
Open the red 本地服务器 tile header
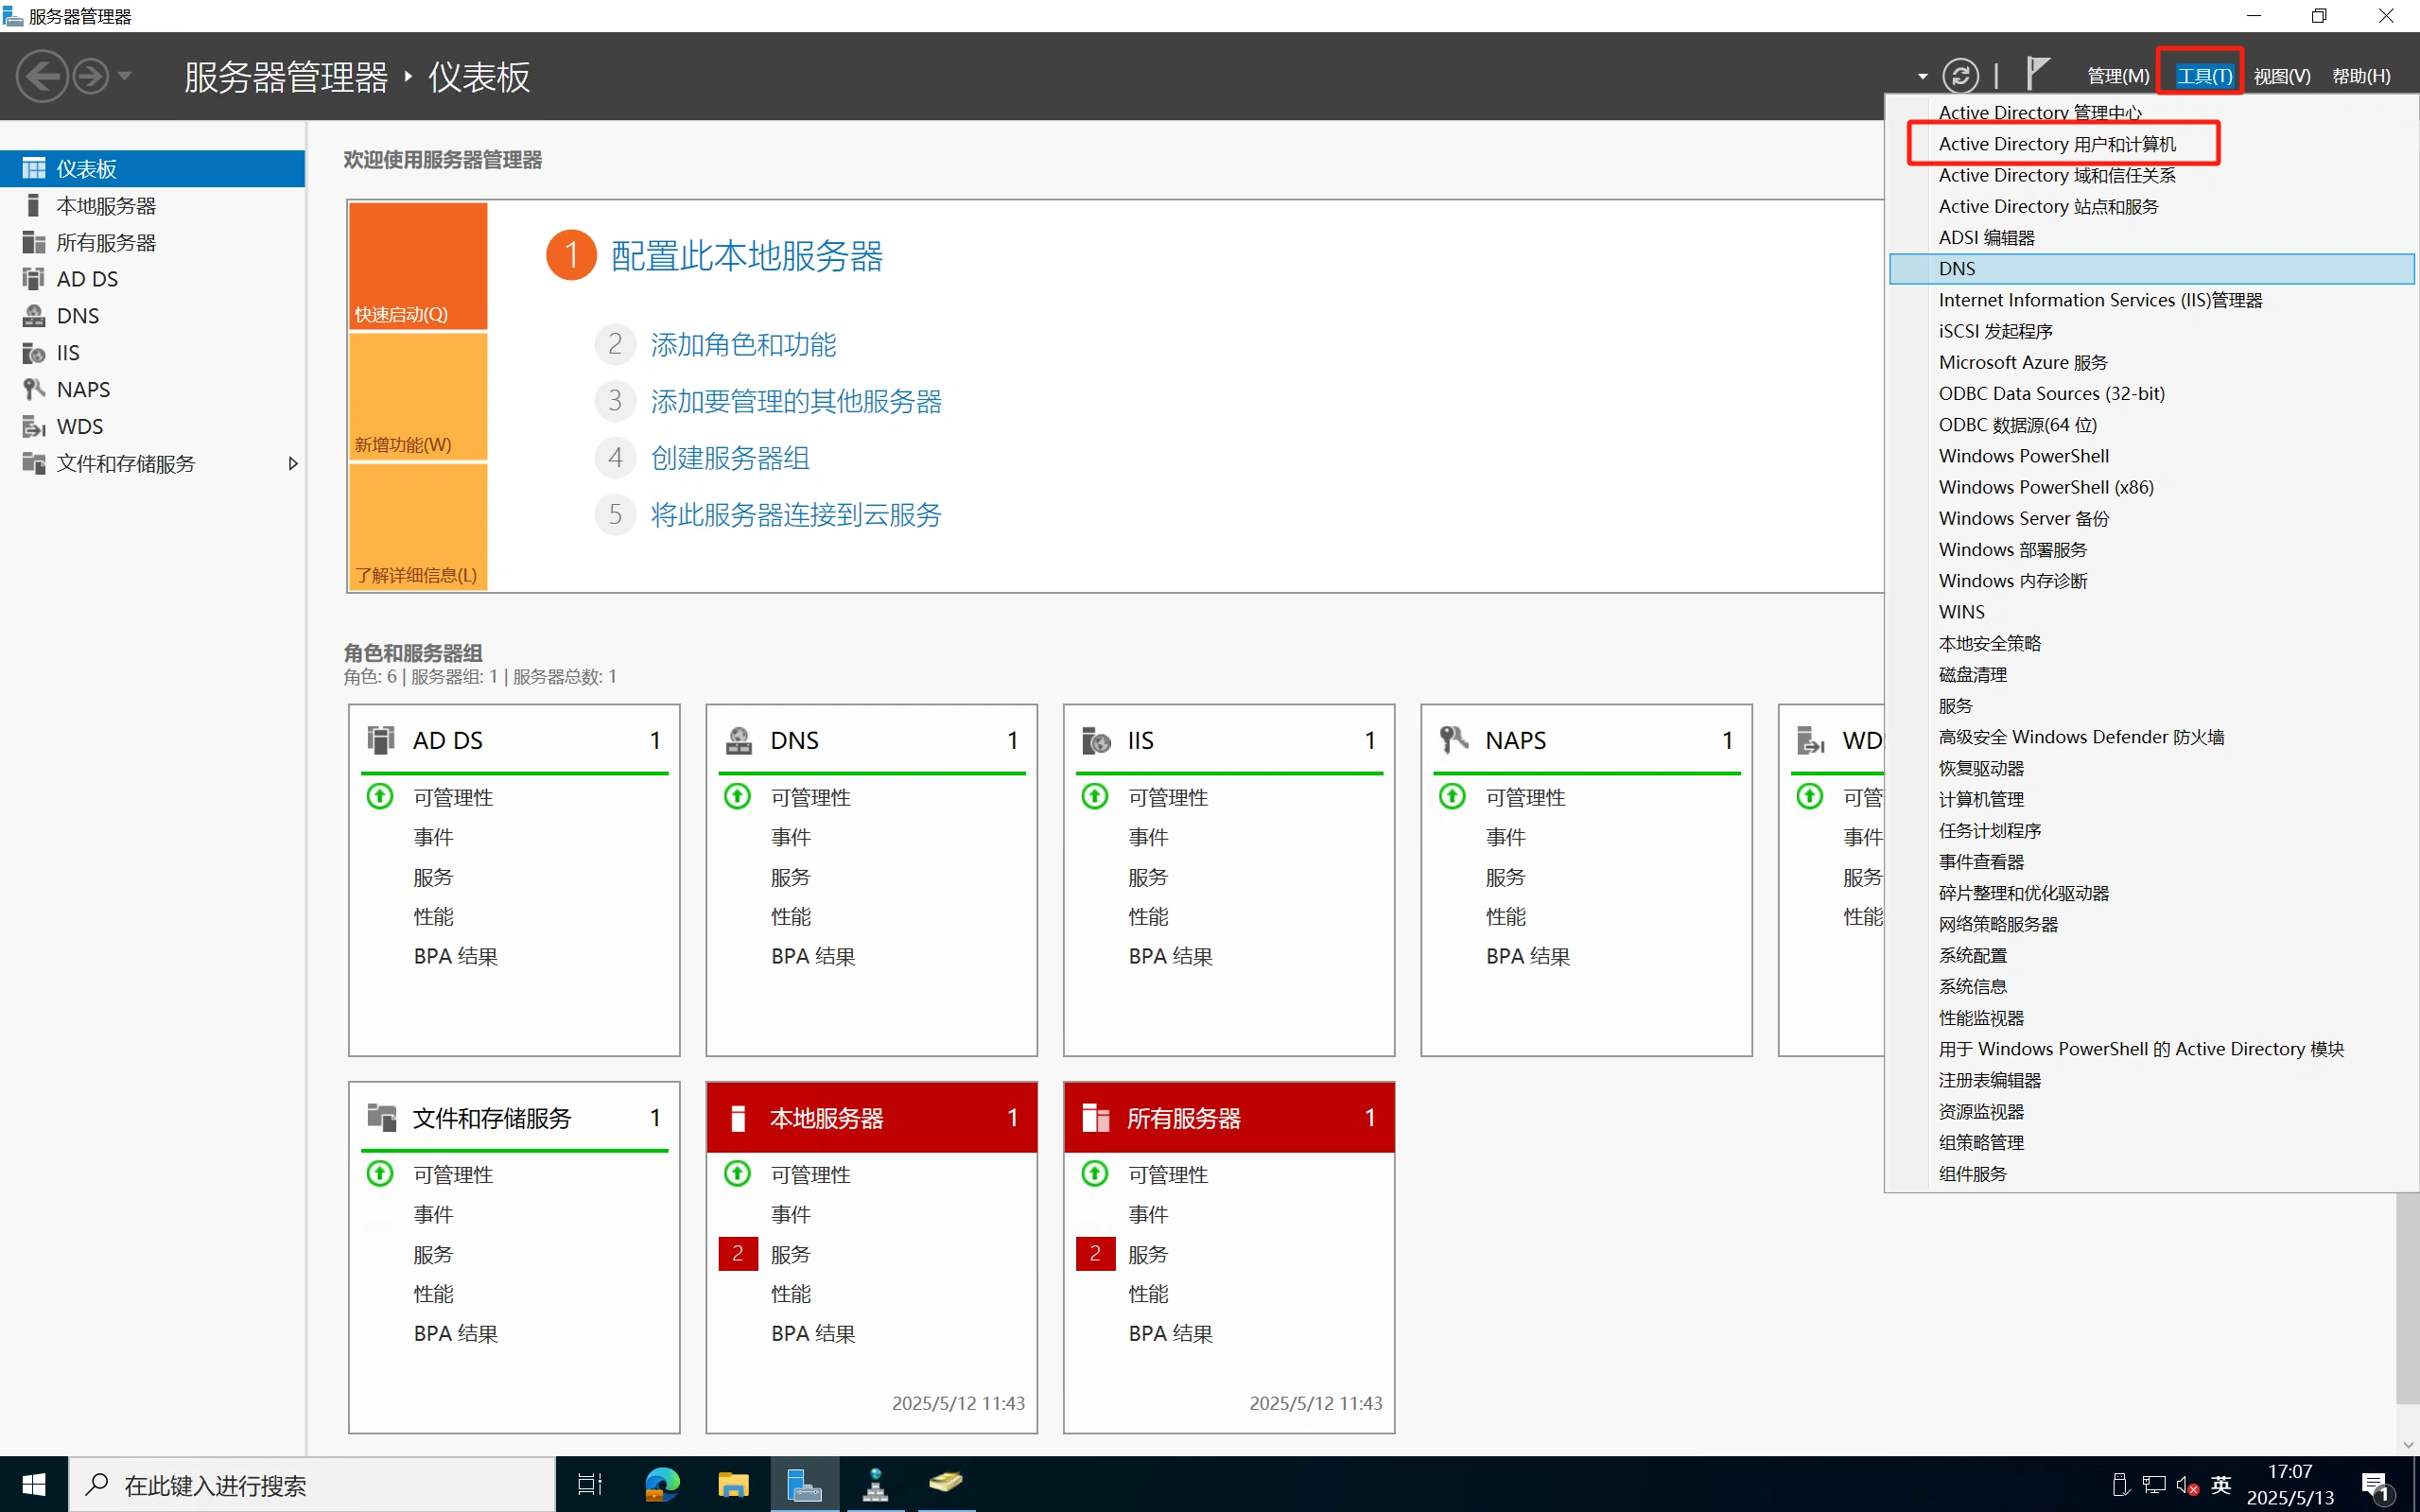[x=871, y=1117]
